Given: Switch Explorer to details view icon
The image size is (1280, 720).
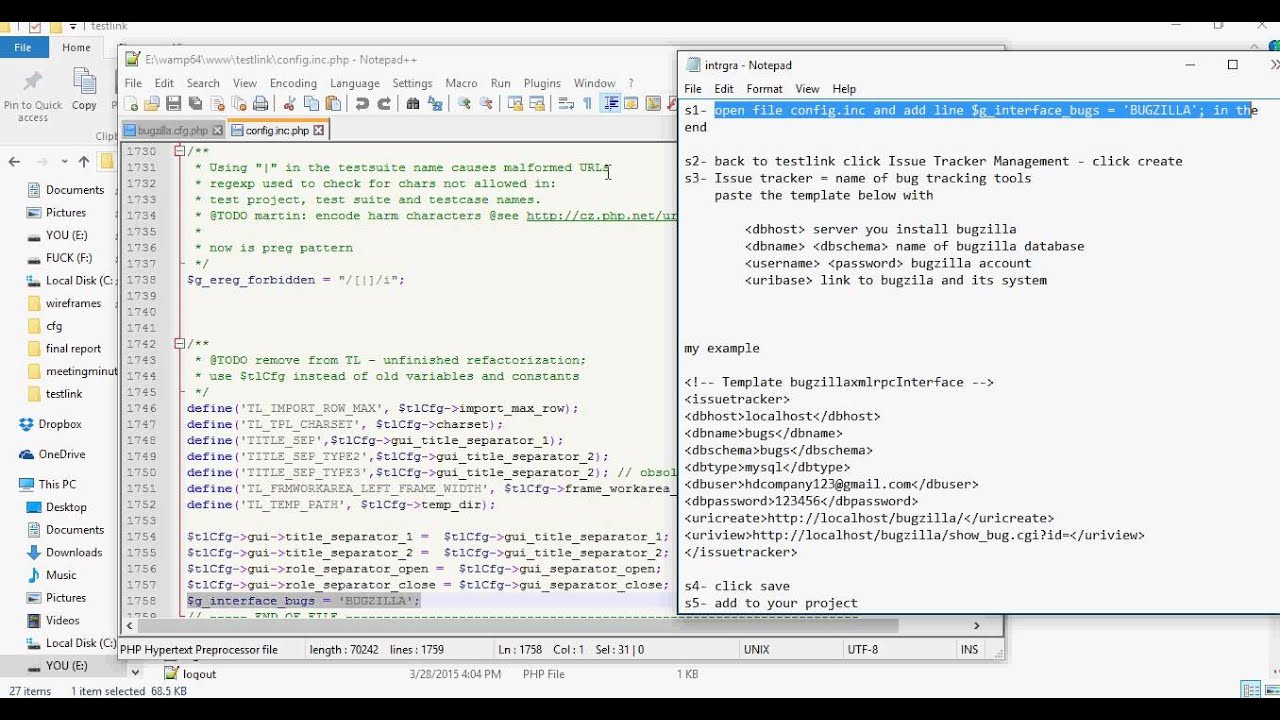Looking at the screenshot, I should tap(1249, 690).
